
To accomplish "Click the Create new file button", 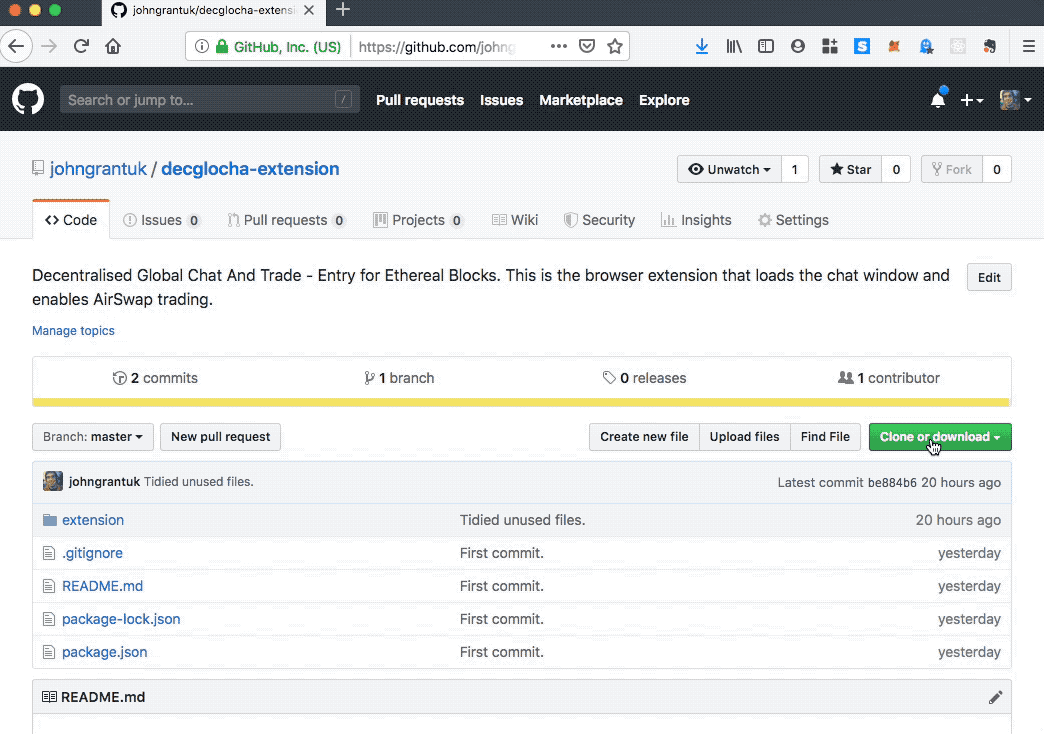I will click(x=644, y=437).
